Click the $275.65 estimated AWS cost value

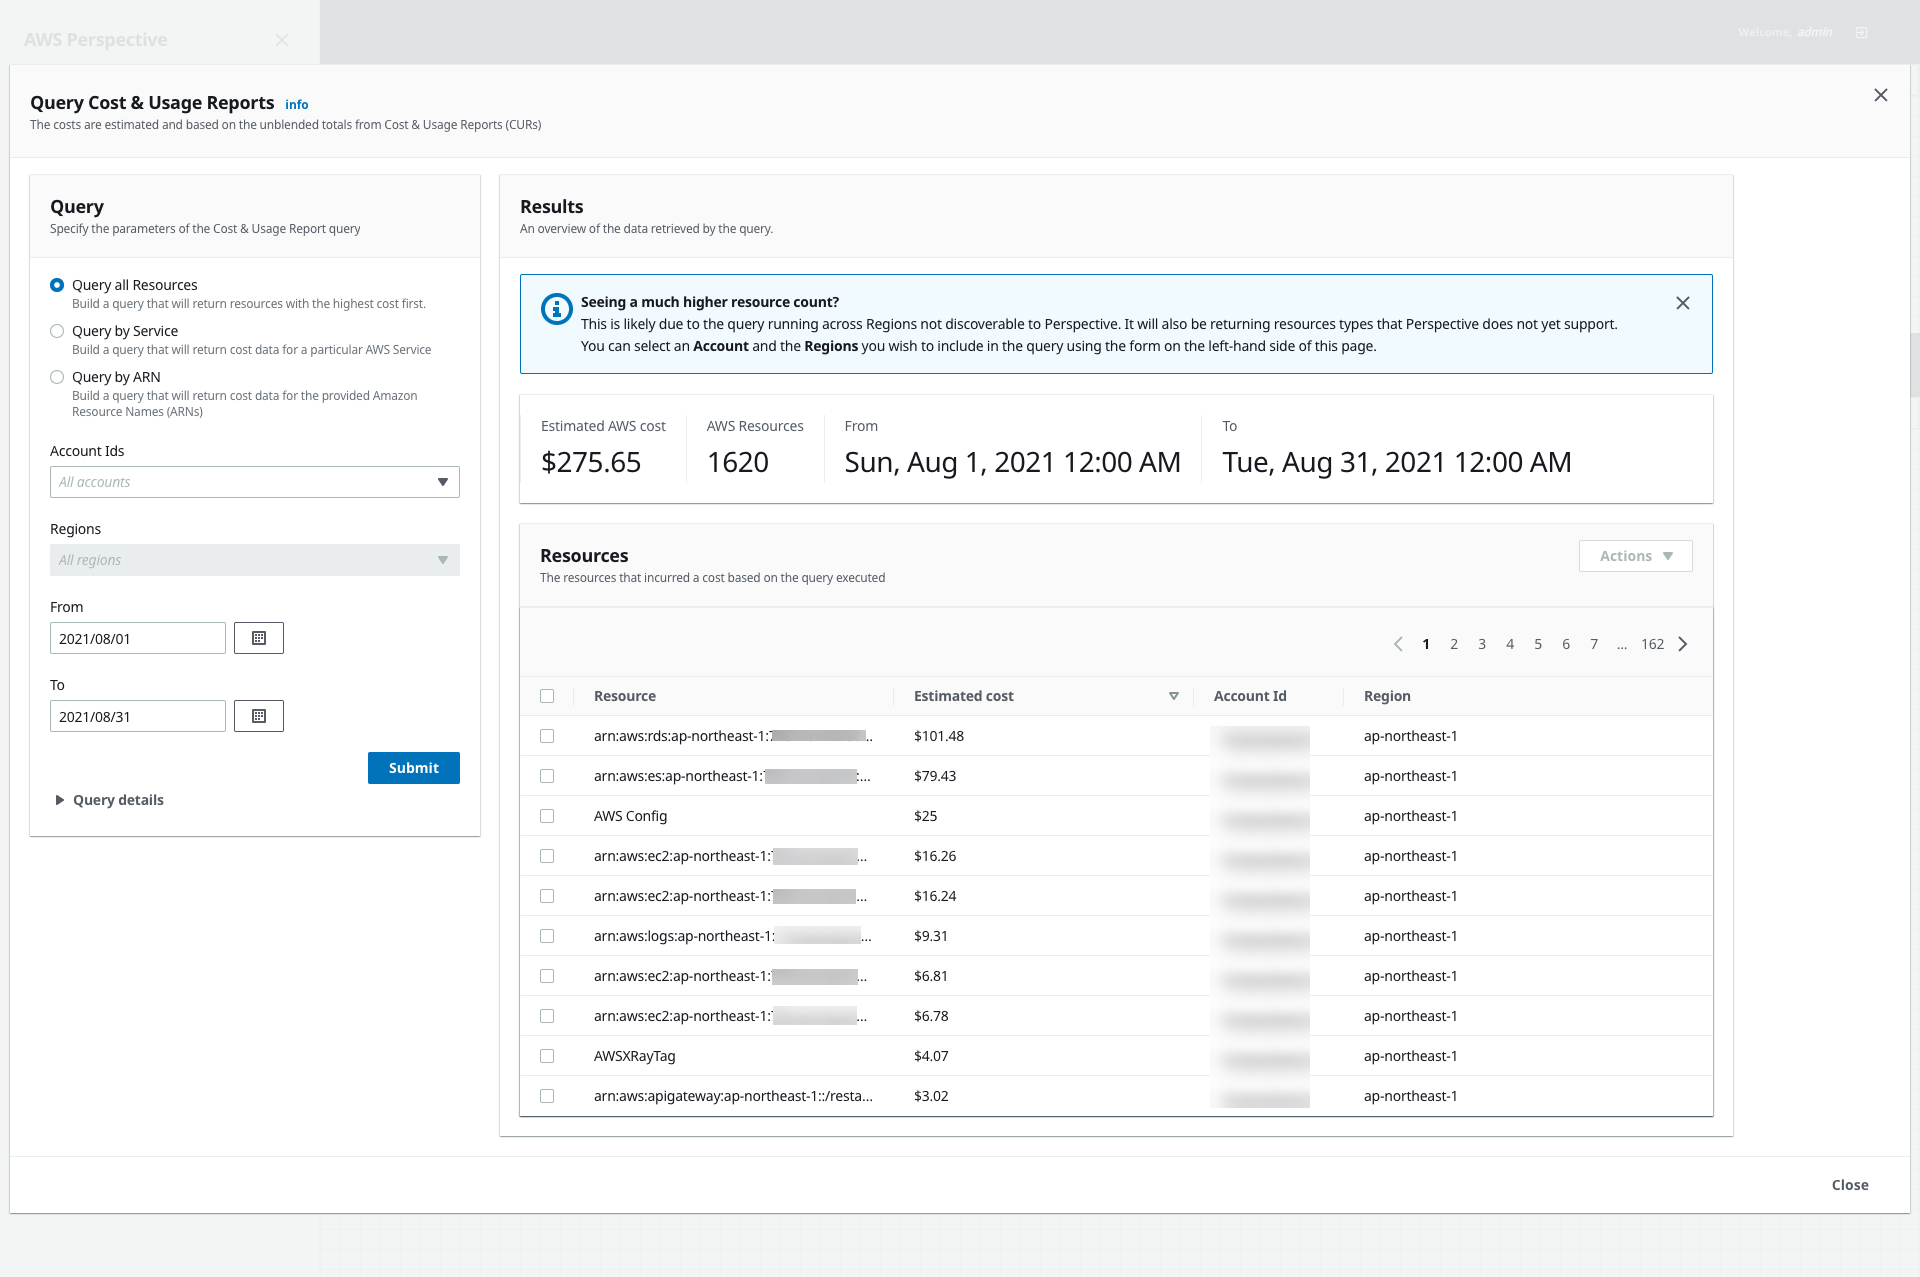(591, 462)
